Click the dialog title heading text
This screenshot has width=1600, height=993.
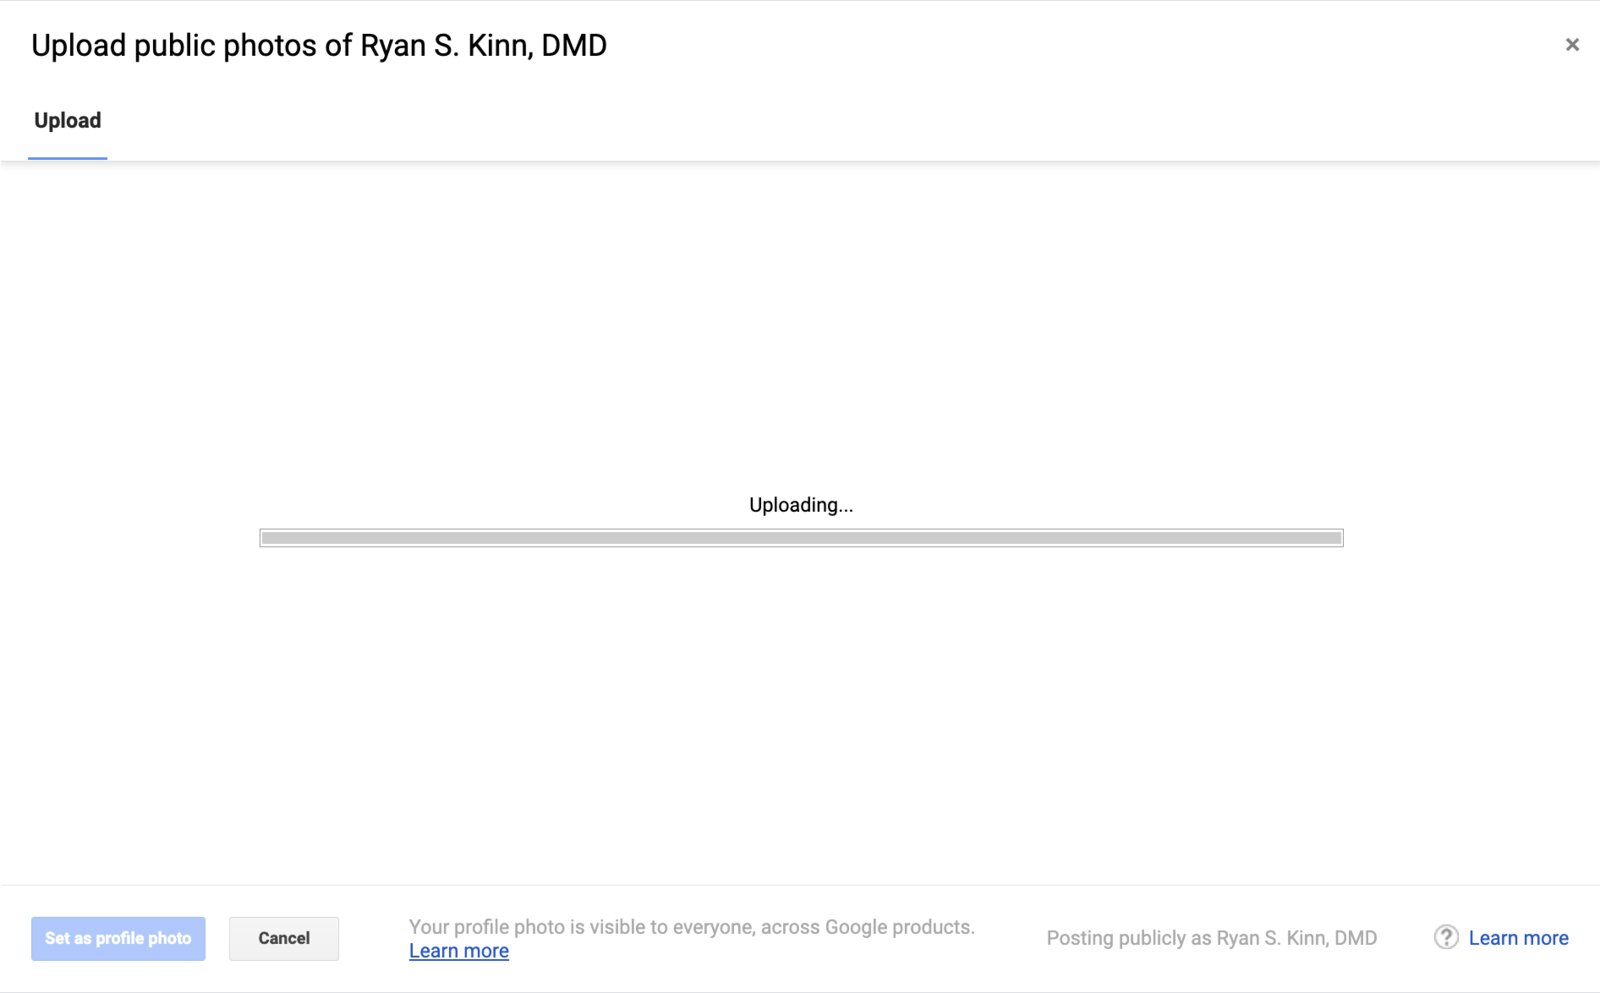(319, 46)
